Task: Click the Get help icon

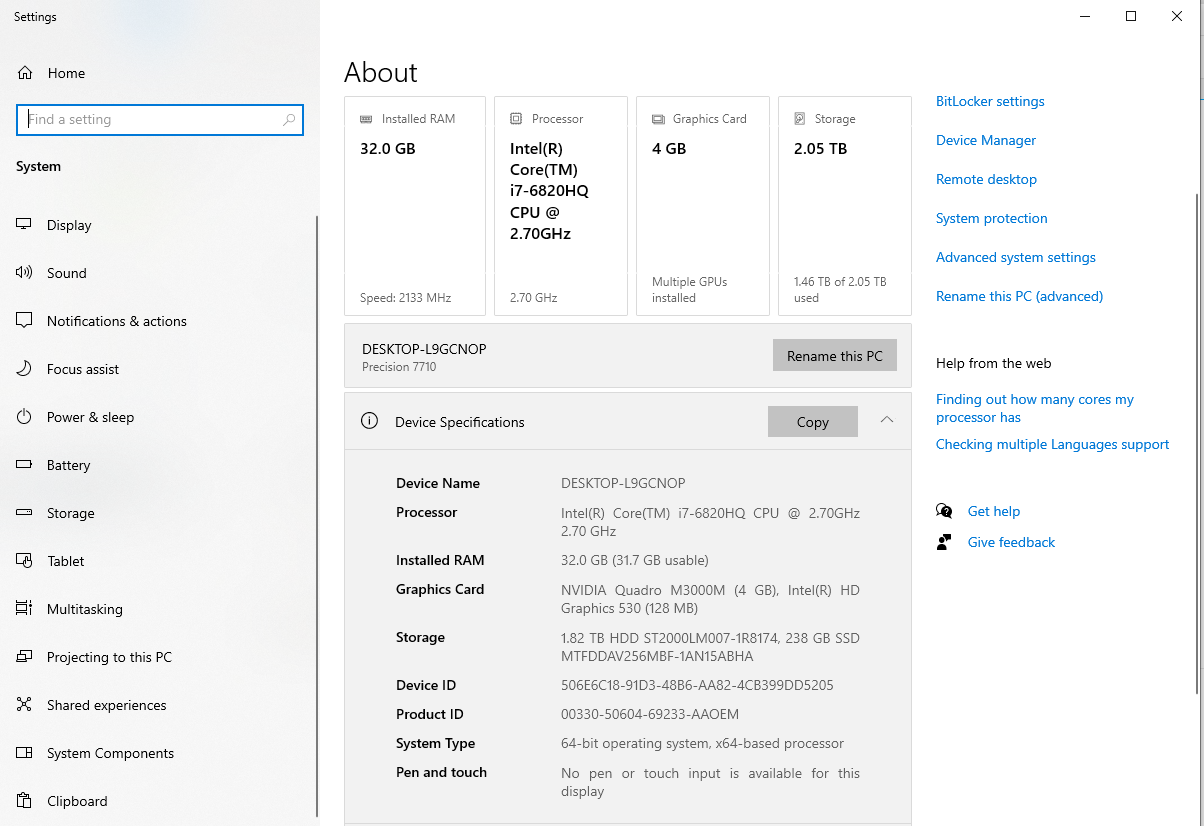Action: 944,511
